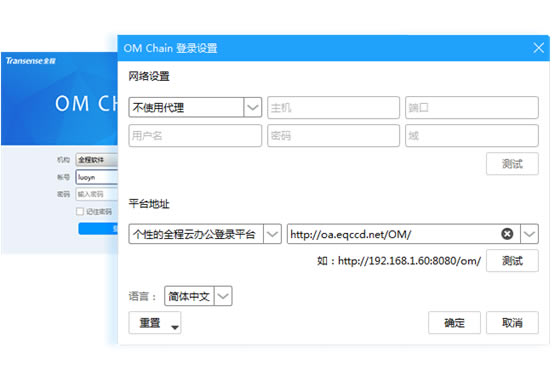Click the 域 domain input field
The image size is (560, 380).
(x=472, y=135)
